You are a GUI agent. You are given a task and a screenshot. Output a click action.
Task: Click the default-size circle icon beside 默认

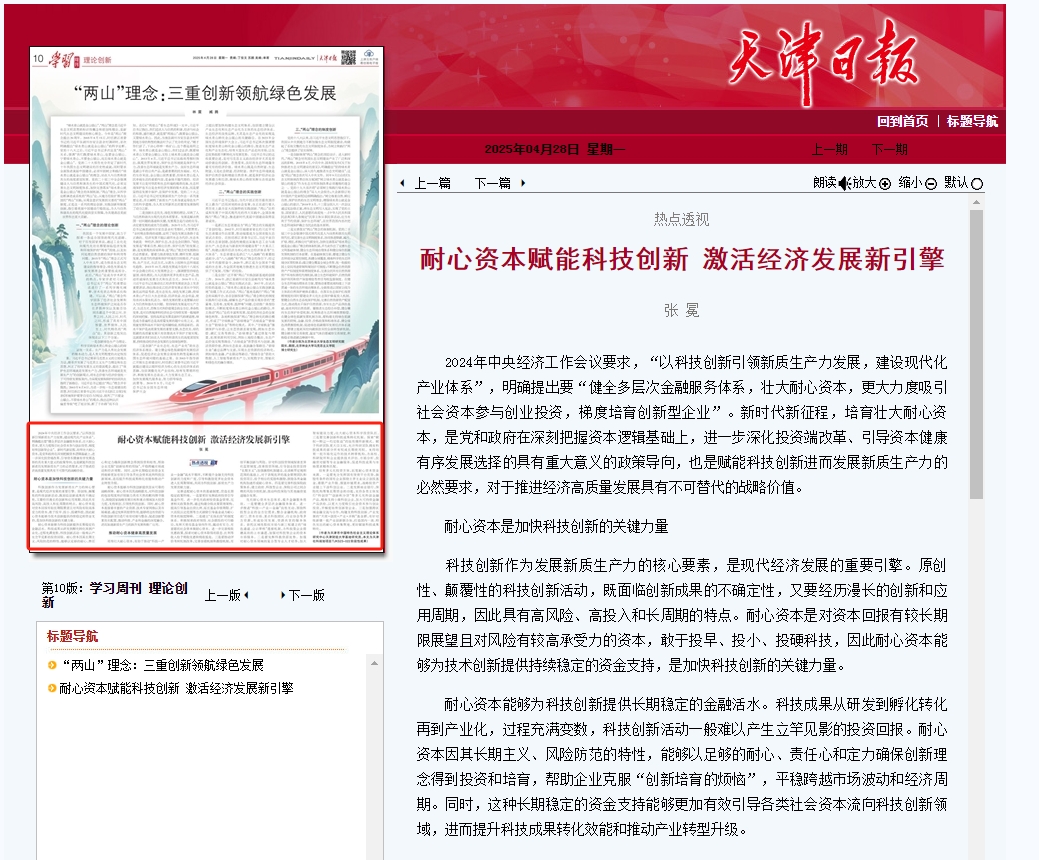[x=977, y=183]
